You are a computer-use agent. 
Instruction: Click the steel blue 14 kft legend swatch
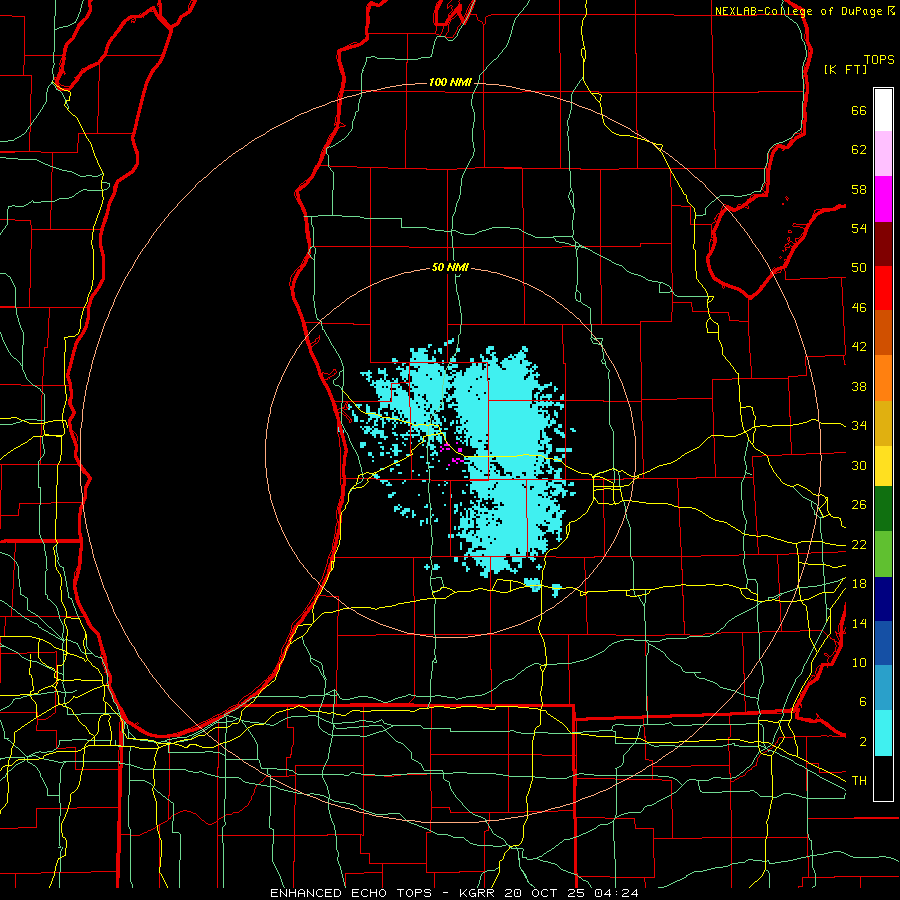(x=883, y=688)
